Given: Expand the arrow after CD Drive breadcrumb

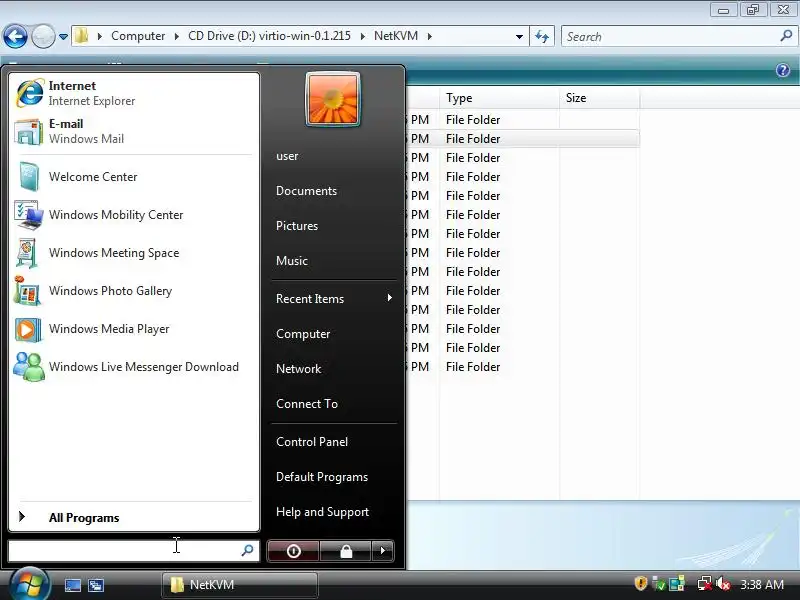Looking at the screenshot, I should (x=363, y=36).
